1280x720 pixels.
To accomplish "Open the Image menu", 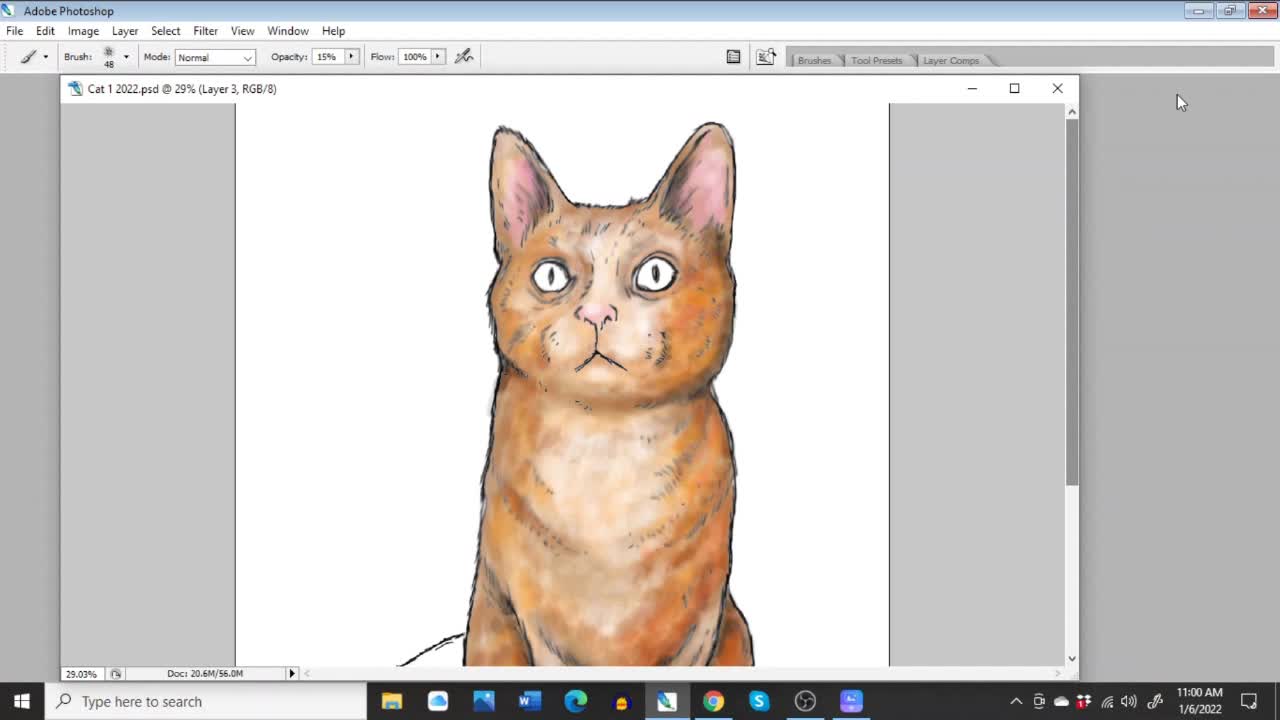I will pyautogui.click(x=83, y=31).
